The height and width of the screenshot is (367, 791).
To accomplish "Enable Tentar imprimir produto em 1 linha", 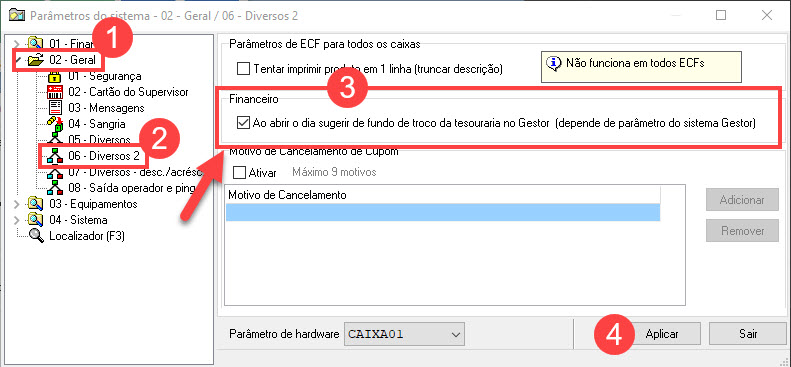I will tap(244, 69).
